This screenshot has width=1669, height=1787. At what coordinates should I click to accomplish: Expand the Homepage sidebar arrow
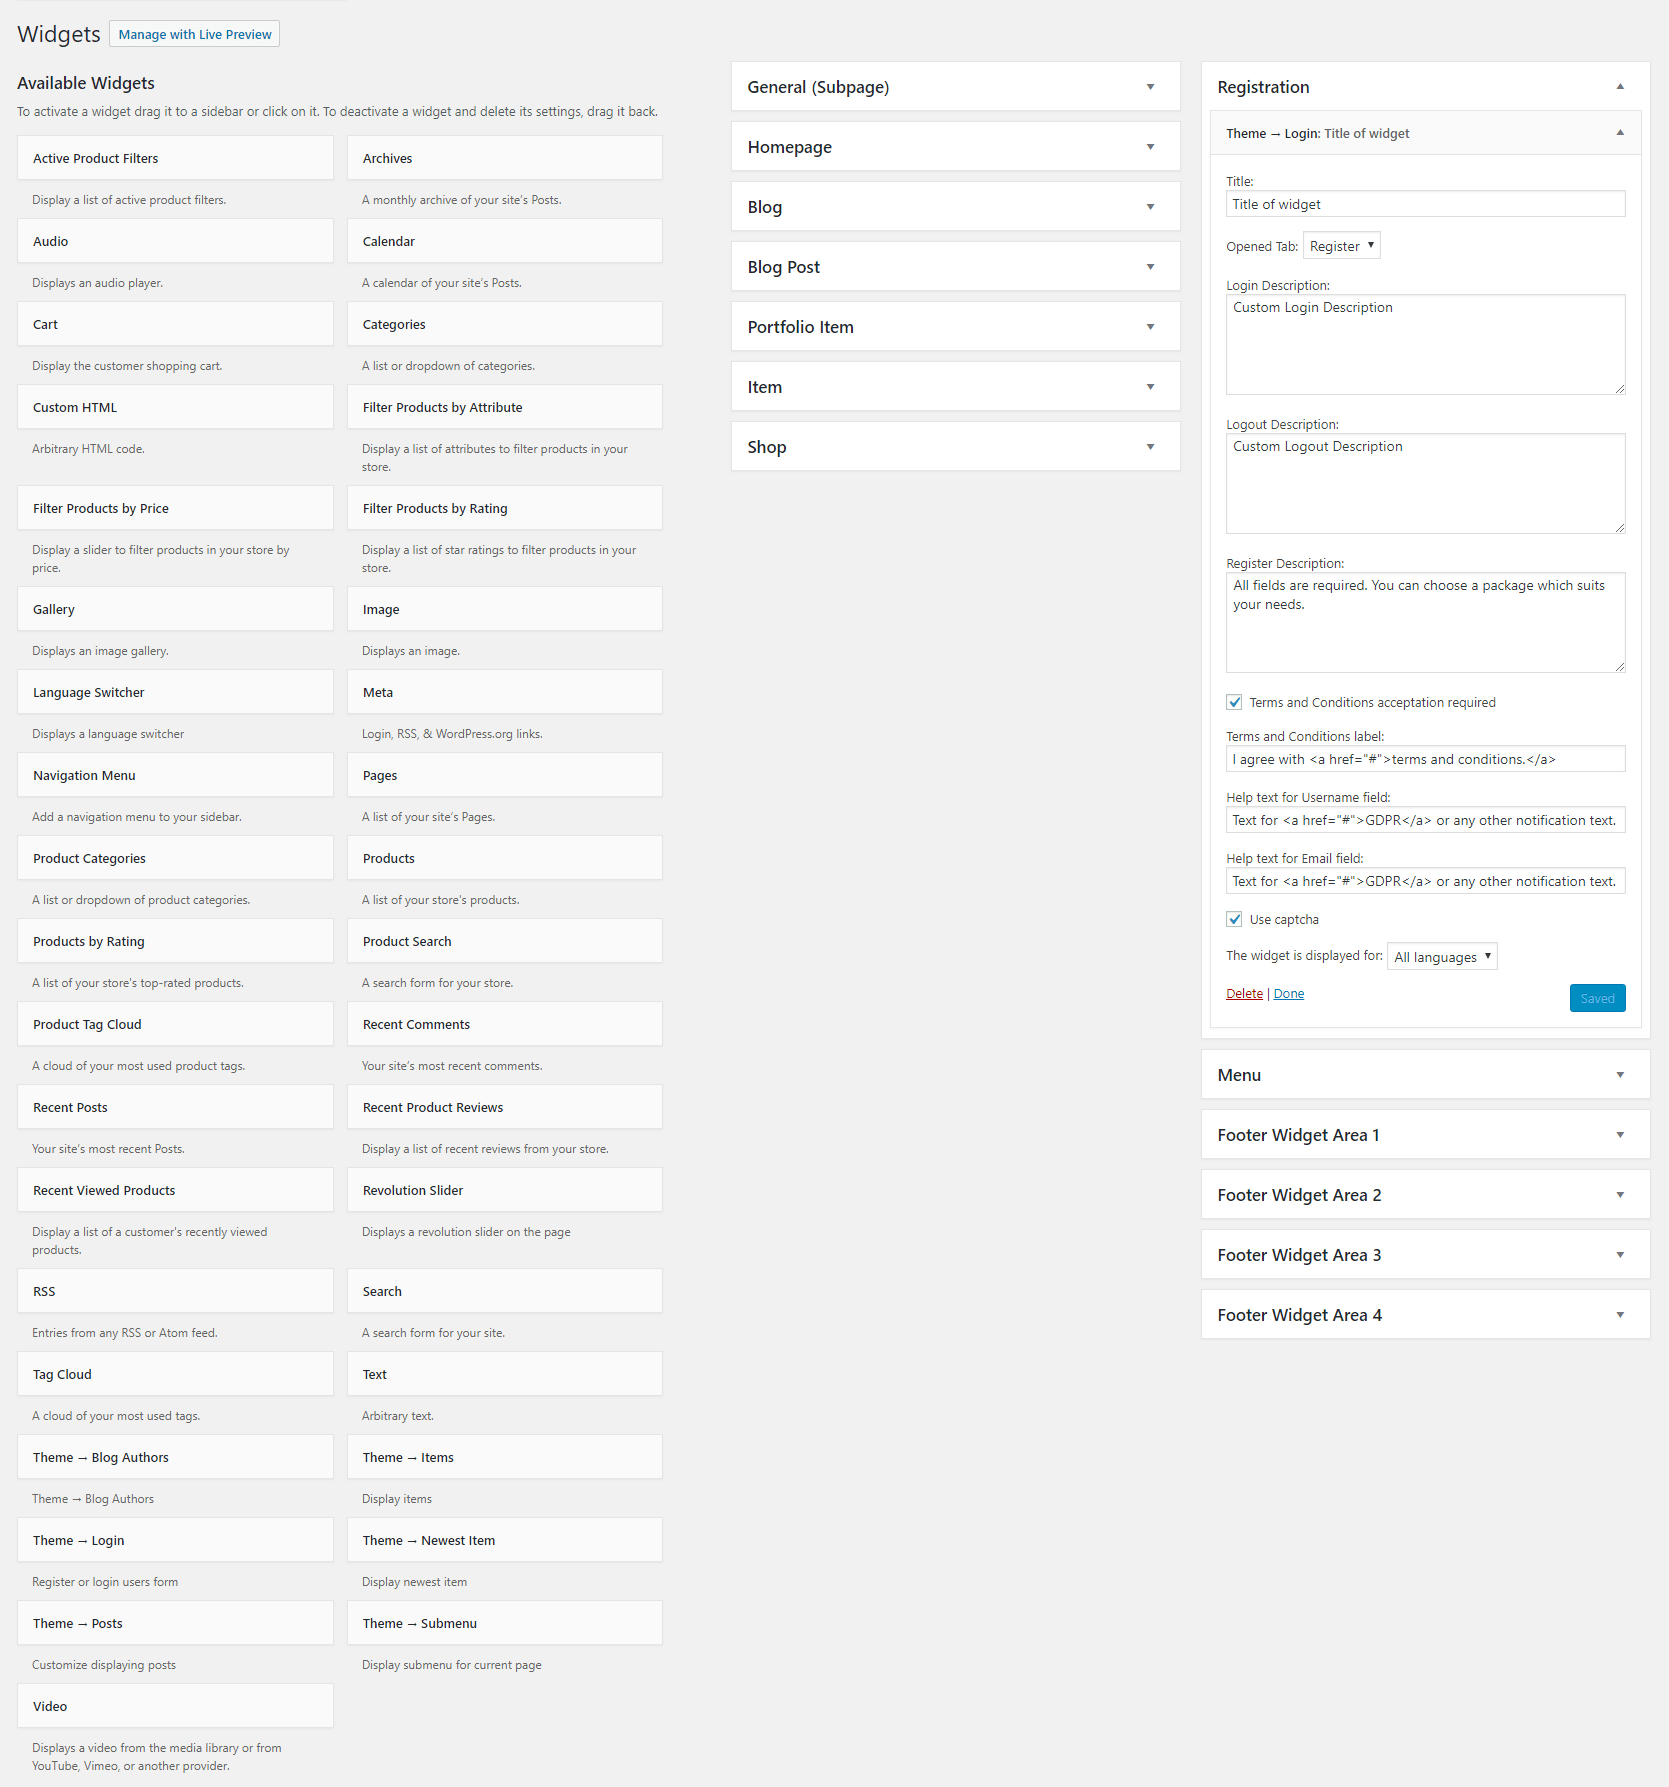[1150, 147]
